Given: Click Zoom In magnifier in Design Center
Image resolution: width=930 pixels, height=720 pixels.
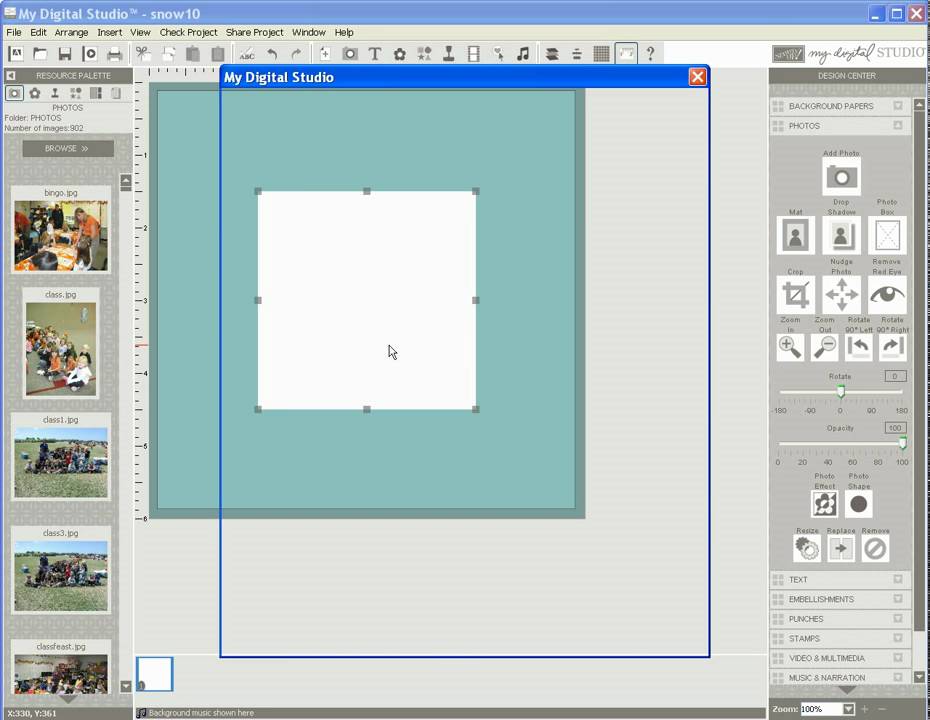Looking at the screenshot, I should click(x=790, y=347).
